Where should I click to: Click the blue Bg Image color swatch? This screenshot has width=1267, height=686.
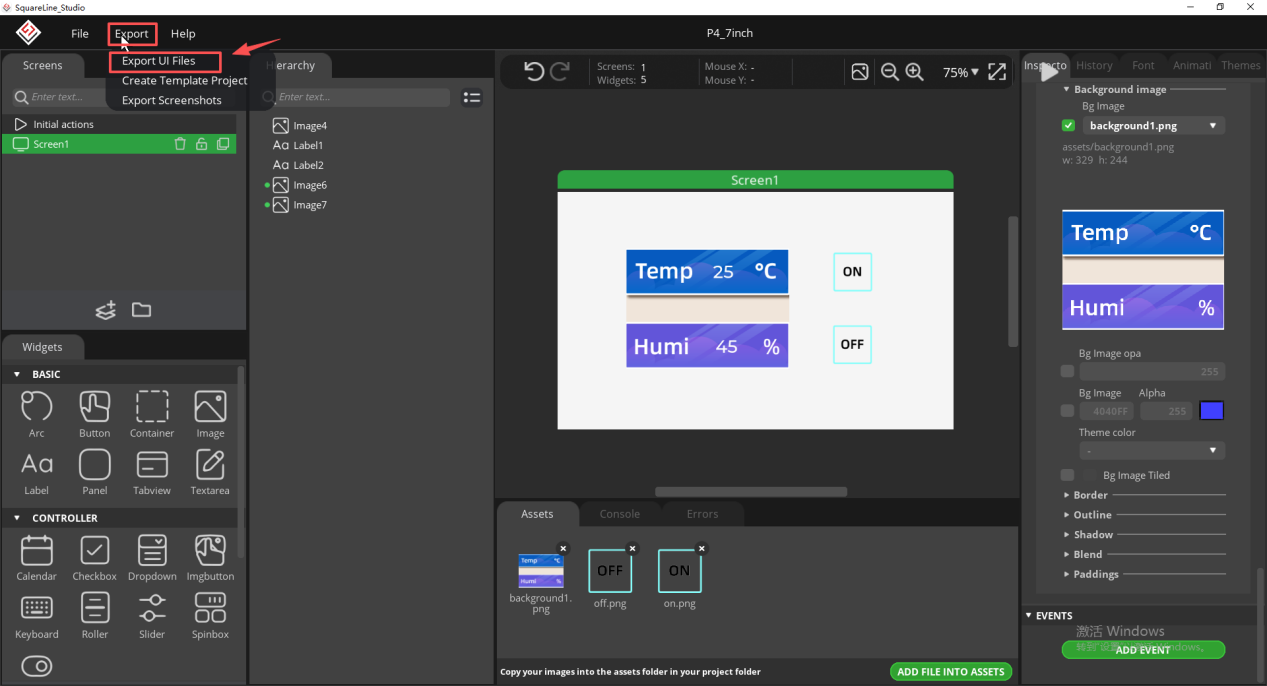coord(1211,411)
